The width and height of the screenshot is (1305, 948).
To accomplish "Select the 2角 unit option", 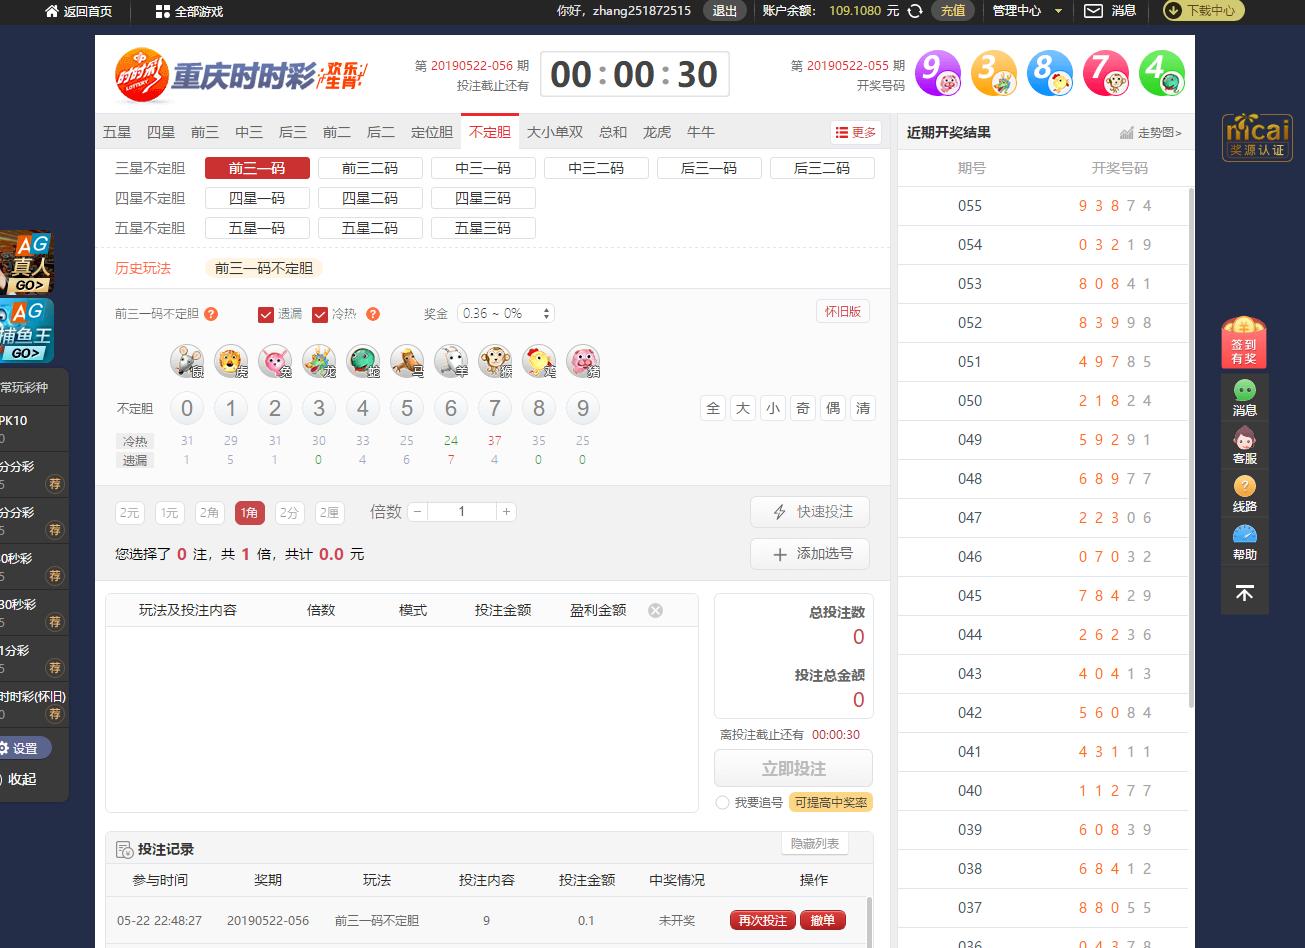I will 209,513.
